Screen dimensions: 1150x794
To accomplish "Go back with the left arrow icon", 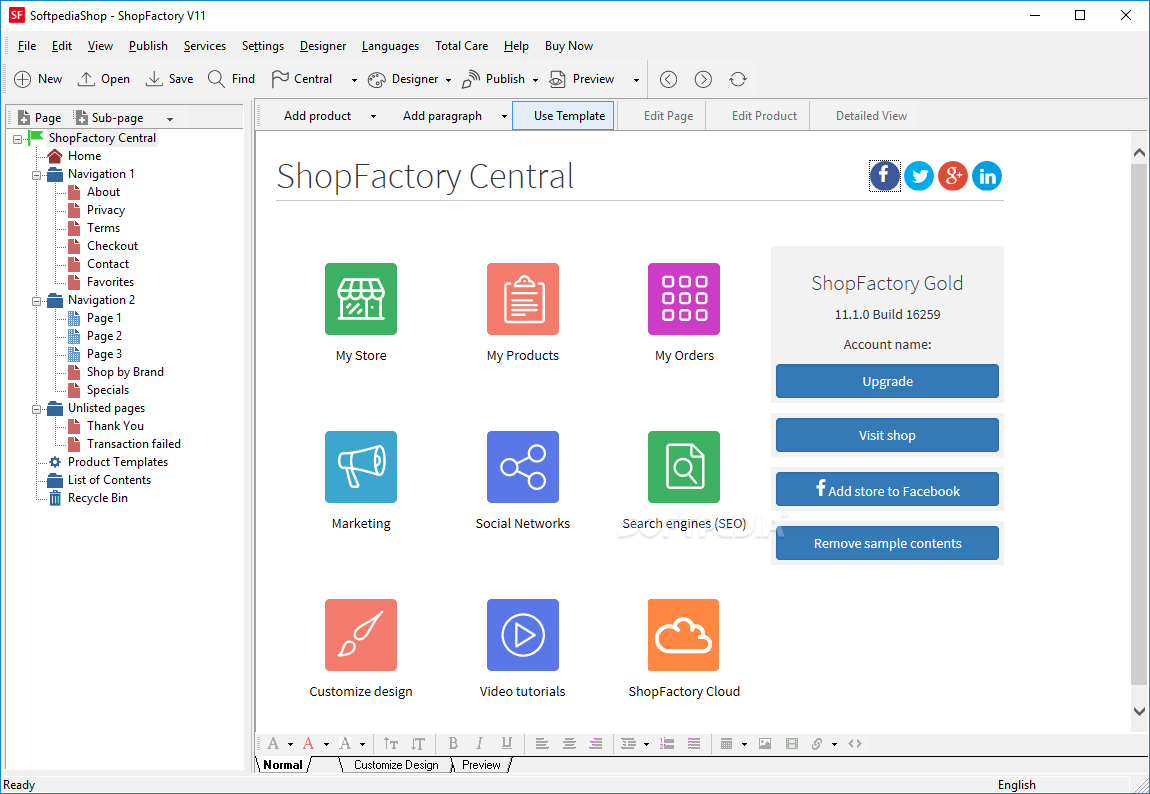I will point(668,79).
